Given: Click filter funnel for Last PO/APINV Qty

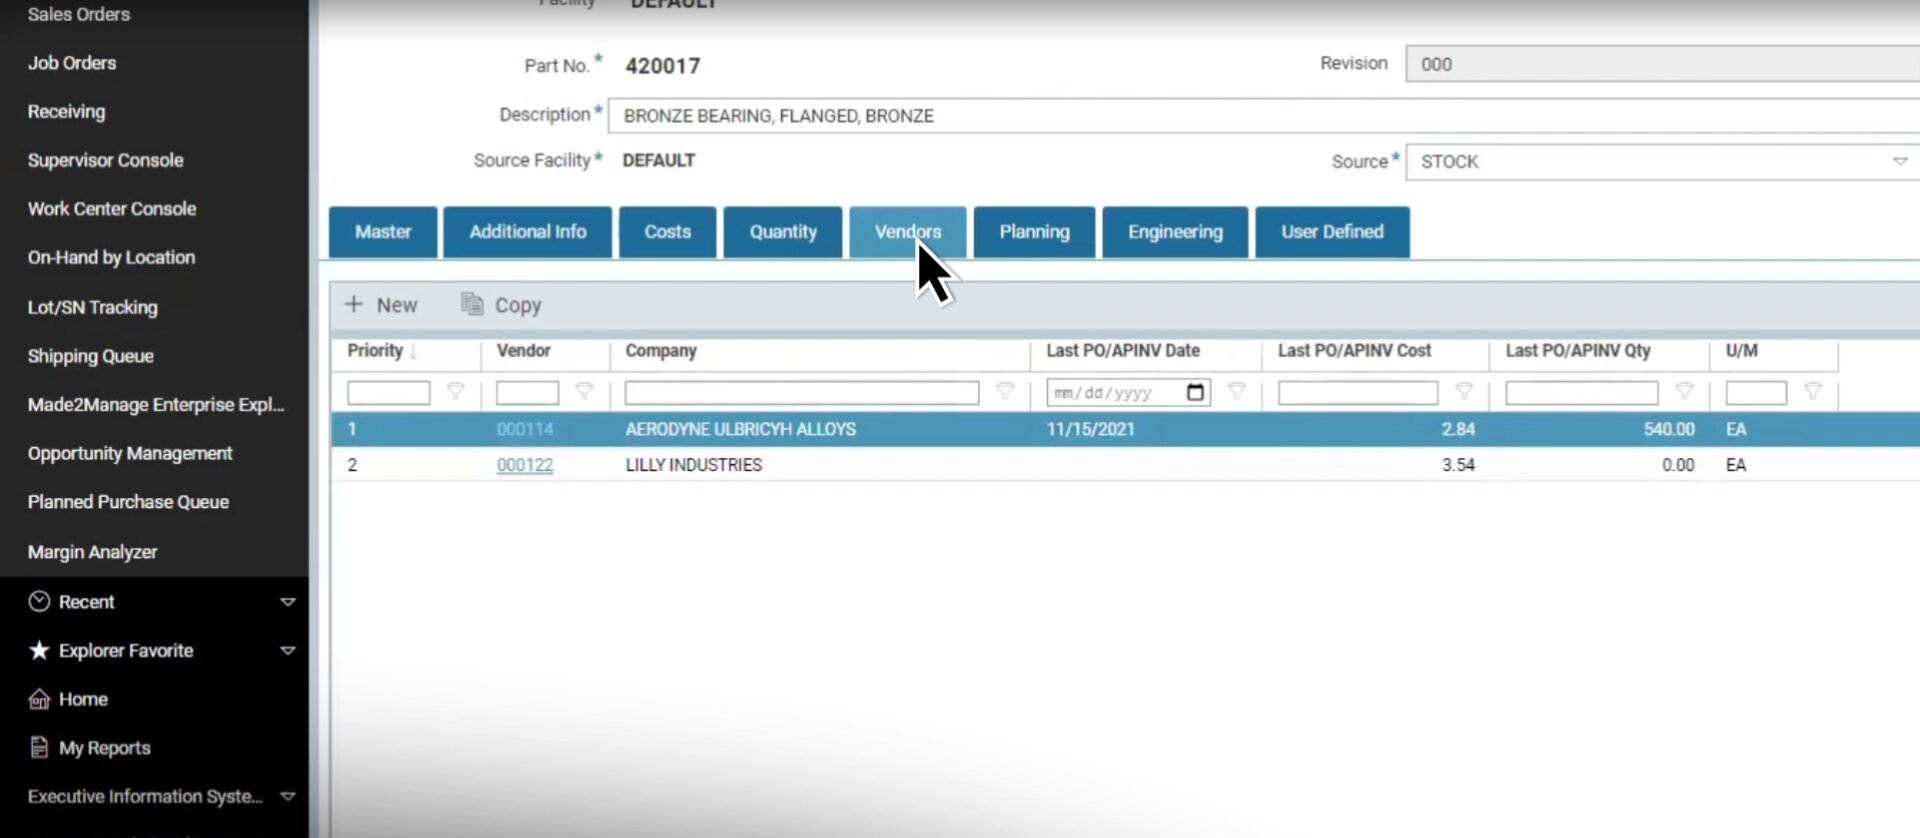Looking at the screenshot, I should (x=1684, y=392).
